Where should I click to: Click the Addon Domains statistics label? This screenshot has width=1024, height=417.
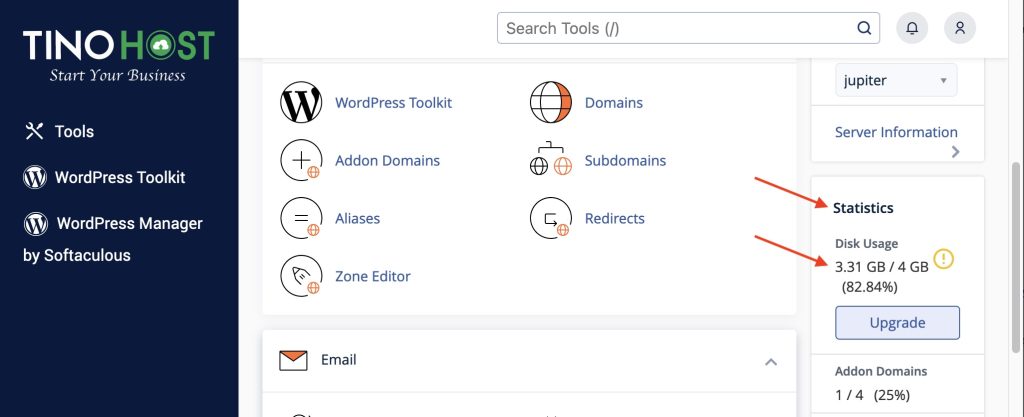coord(880,371)
